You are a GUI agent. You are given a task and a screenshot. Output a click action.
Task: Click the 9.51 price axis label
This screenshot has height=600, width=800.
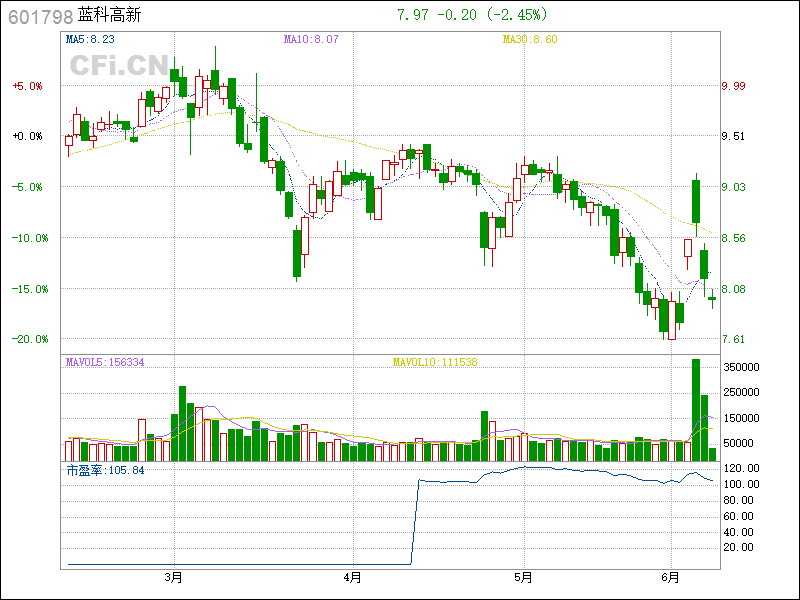[x=733, y=136]
